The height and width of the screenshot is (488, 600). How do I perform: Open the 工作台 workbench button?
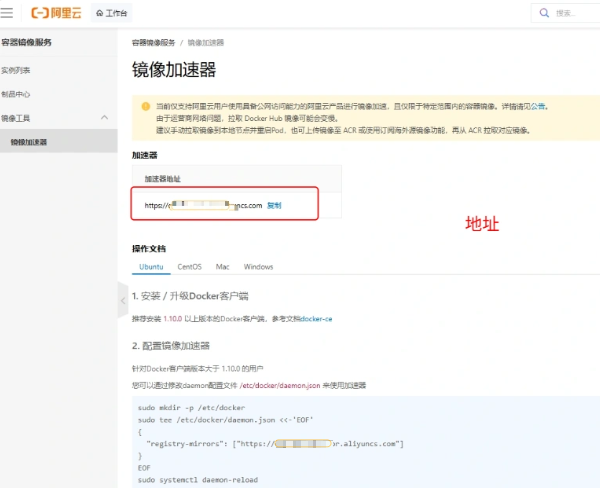[111, 13]
